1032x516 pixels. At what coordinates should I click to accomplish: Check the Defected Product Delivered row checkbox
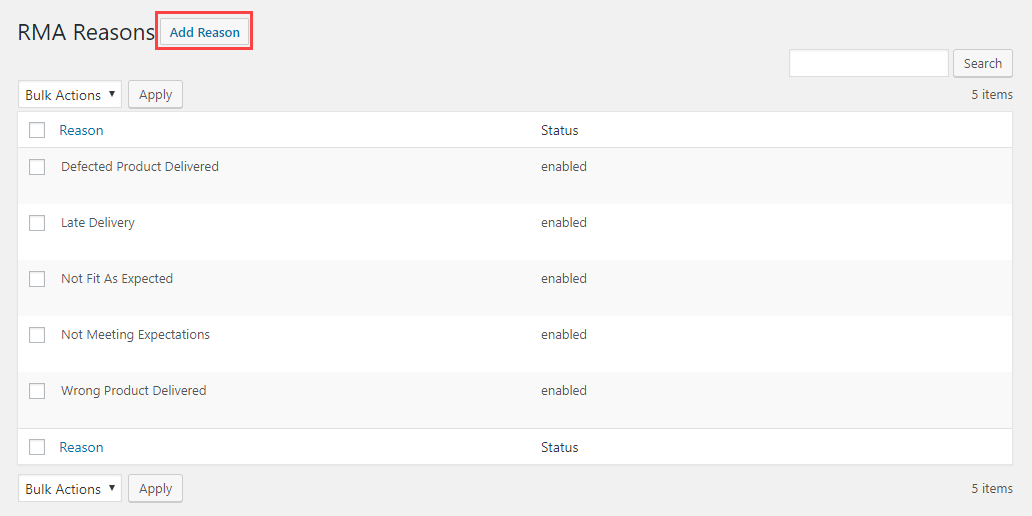(37, 167)
